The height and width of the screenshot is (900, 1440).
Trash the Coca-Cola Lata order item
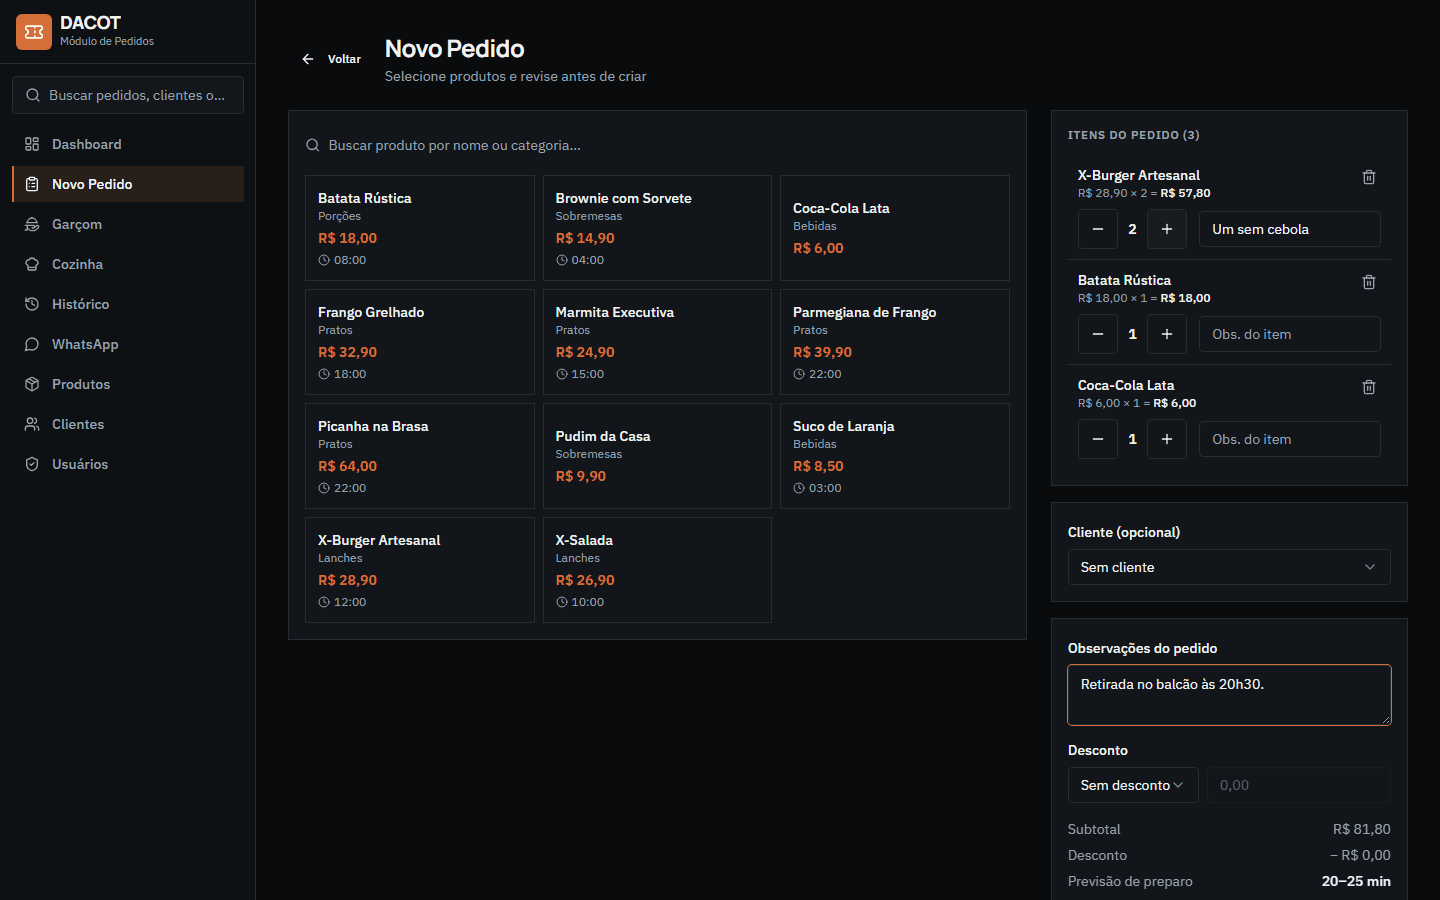1369,387
